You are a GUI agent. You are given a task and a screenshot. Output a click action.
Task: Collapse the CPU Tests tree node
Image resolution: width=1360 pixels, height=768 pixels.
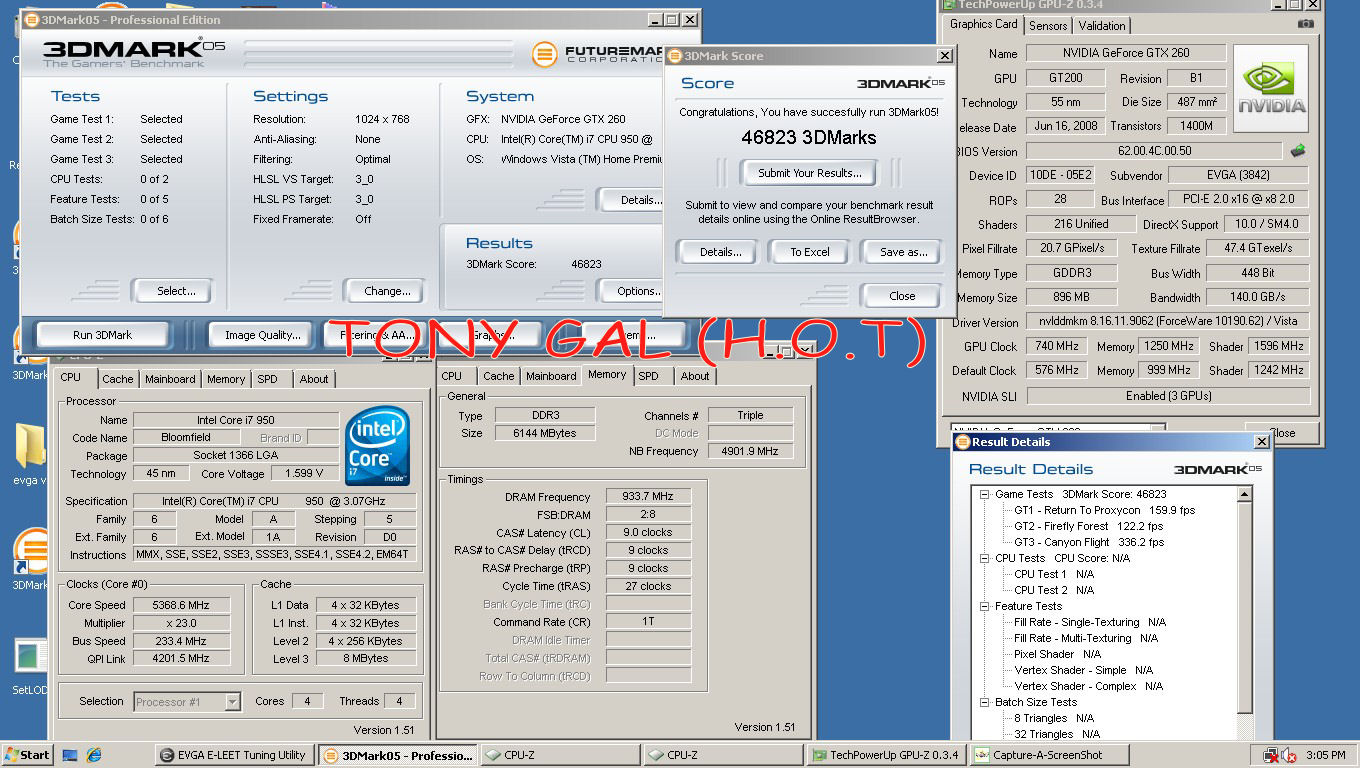(x=984, y=558)
